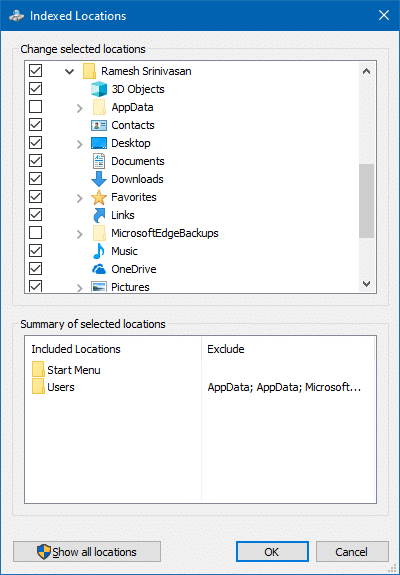Uncheck the Contacts checkbox
Image resolution: width=400 pixels, height=575 pixels.
point(36,125)
